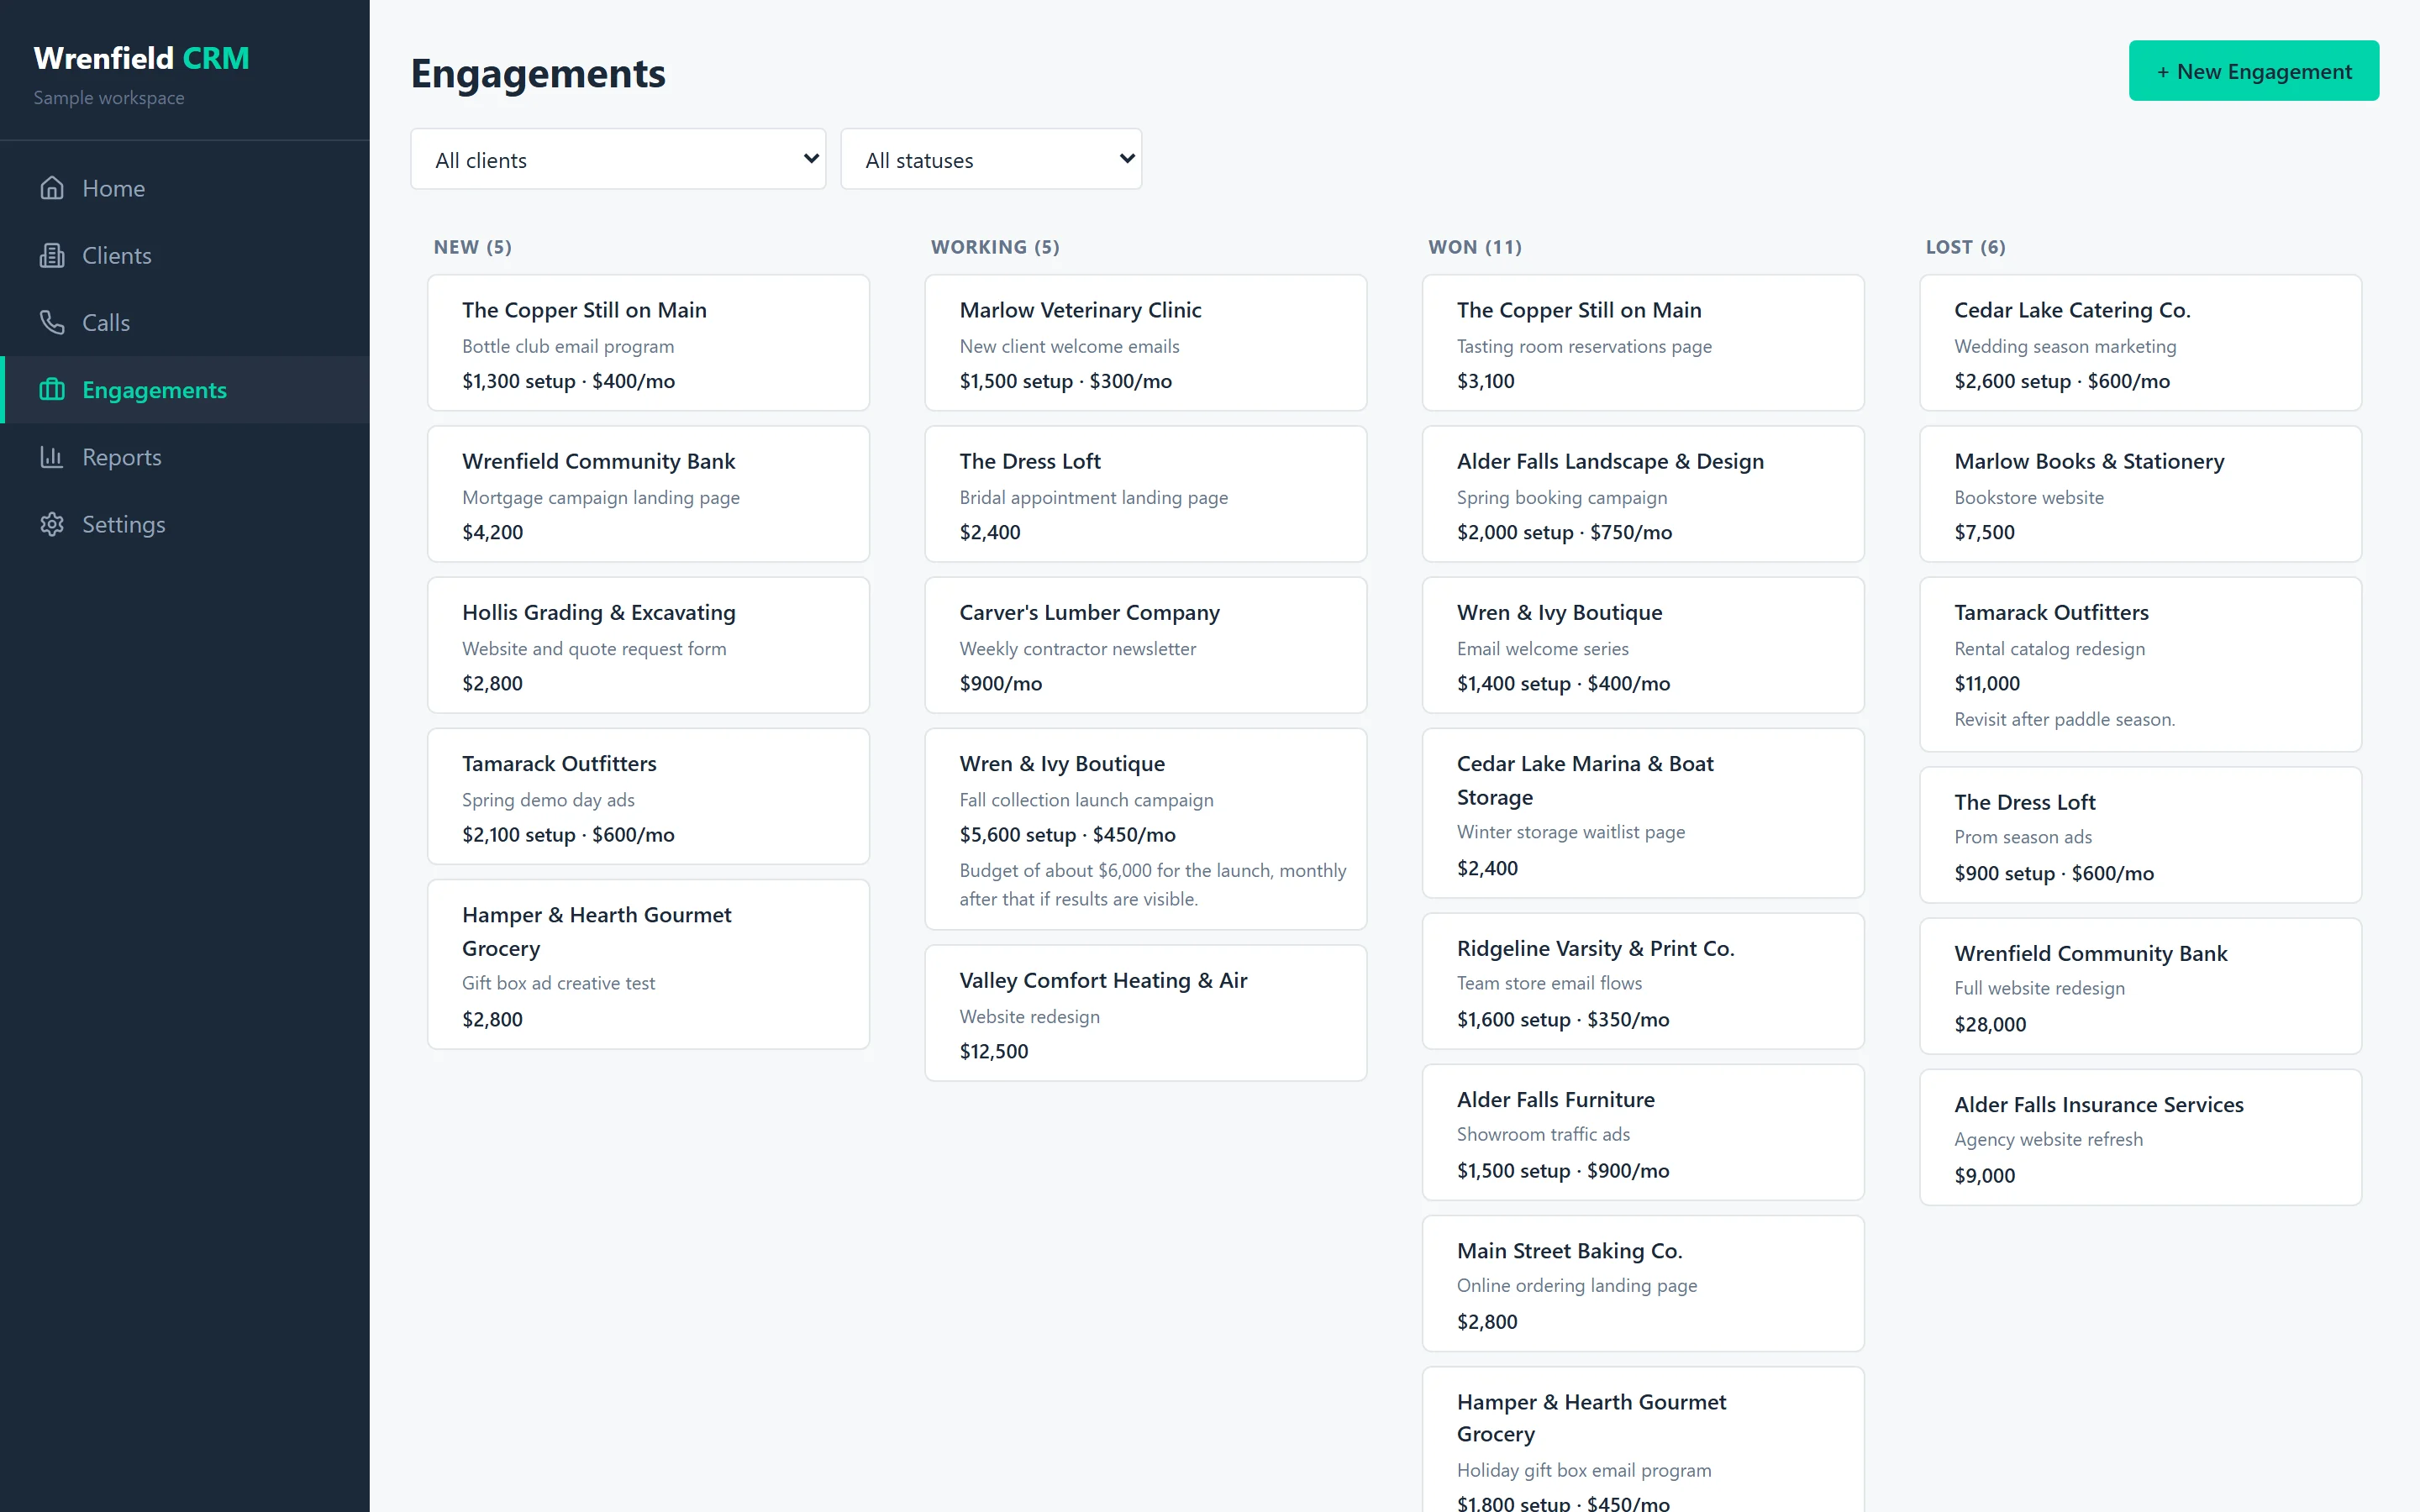Open the All statuses dropdown
The width and height of the screenshot is (2420, 1512).
point(991,159)
